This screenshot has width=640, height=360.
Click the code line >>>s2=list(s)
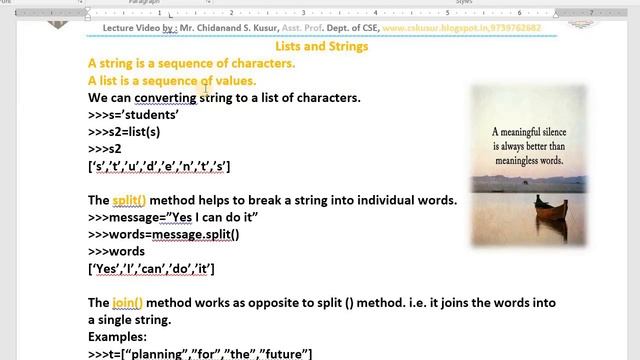coord(124,132)
